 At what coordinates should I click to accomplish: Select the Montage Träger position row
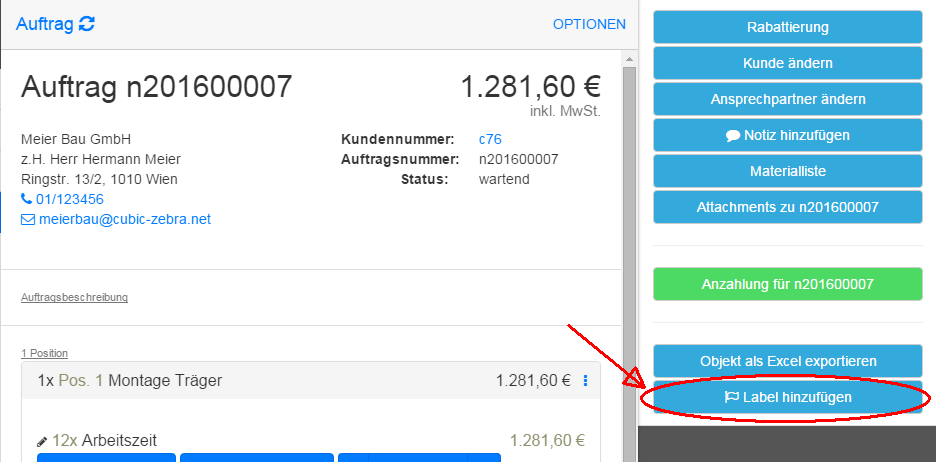(250, 380)
